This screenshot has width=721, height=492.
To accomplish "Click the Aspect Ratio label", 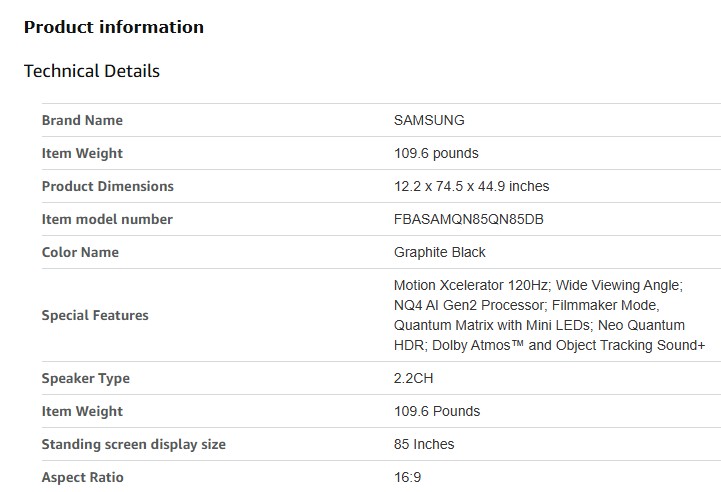I will [x=82, y=477].
